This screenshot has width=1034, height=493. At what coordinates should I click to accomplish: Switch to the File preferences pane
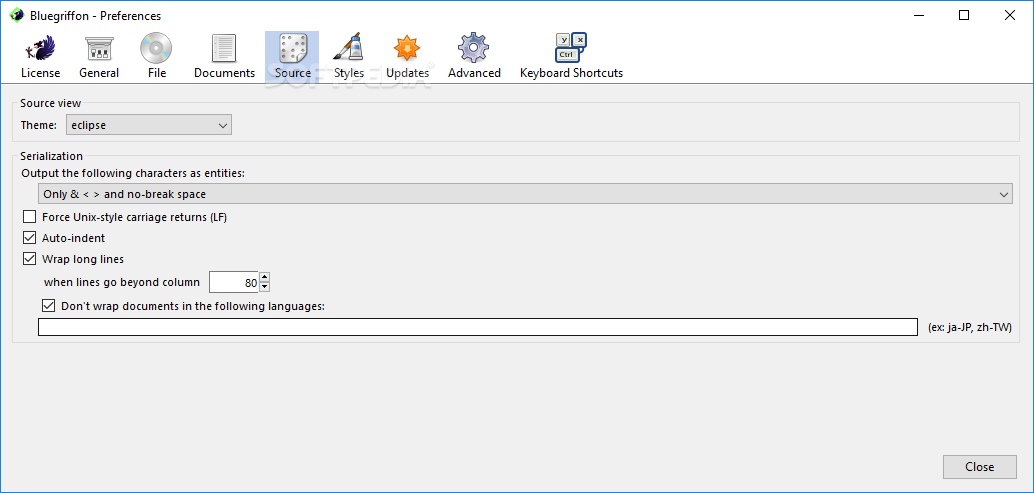click(157, 57)
